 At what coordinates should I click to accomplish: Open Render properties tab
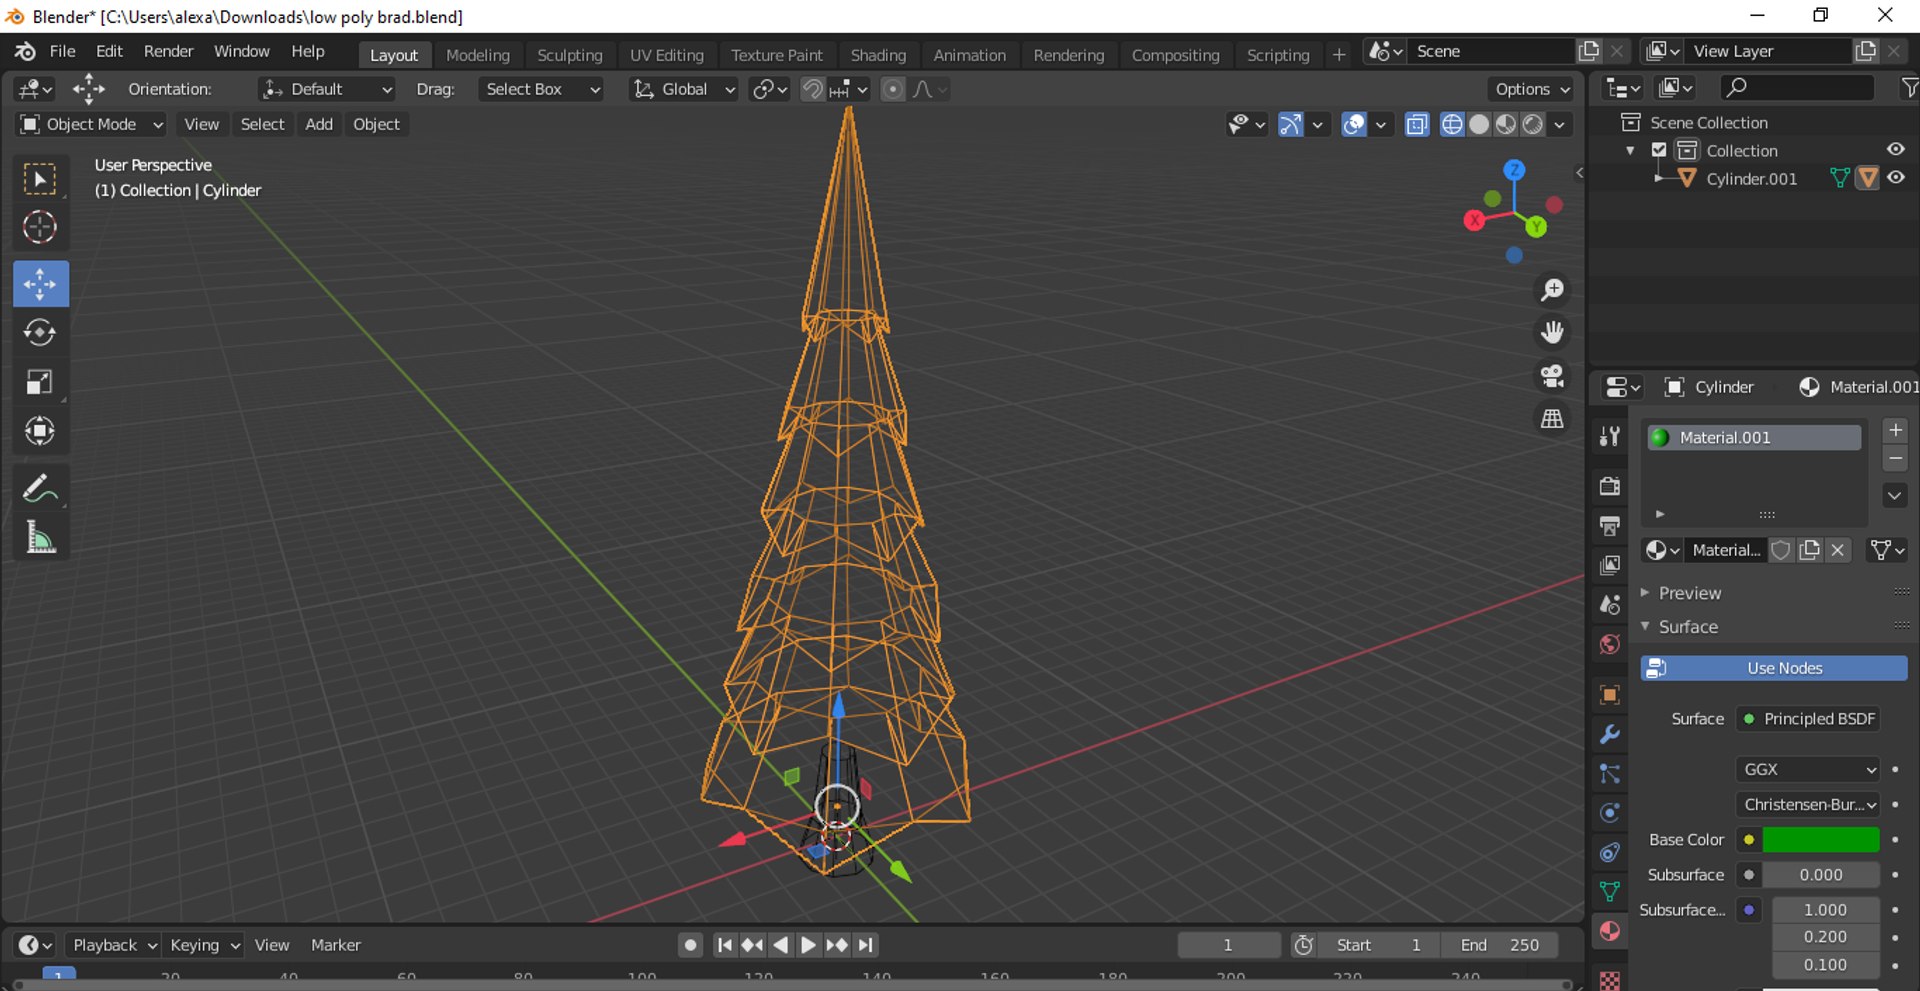[x=1609, y=486]
